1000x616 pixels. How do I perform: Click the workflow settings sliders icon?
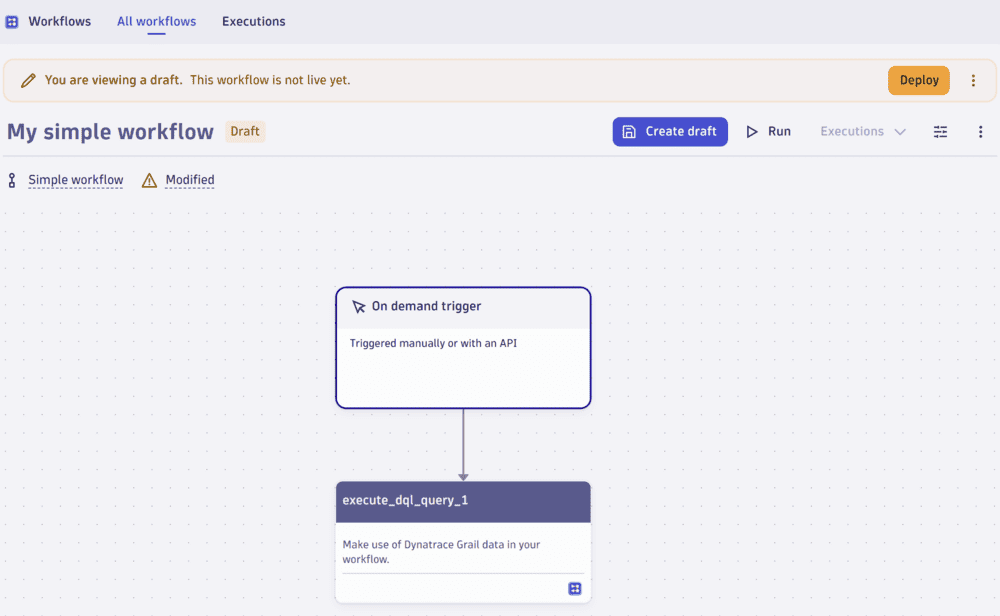940,131
